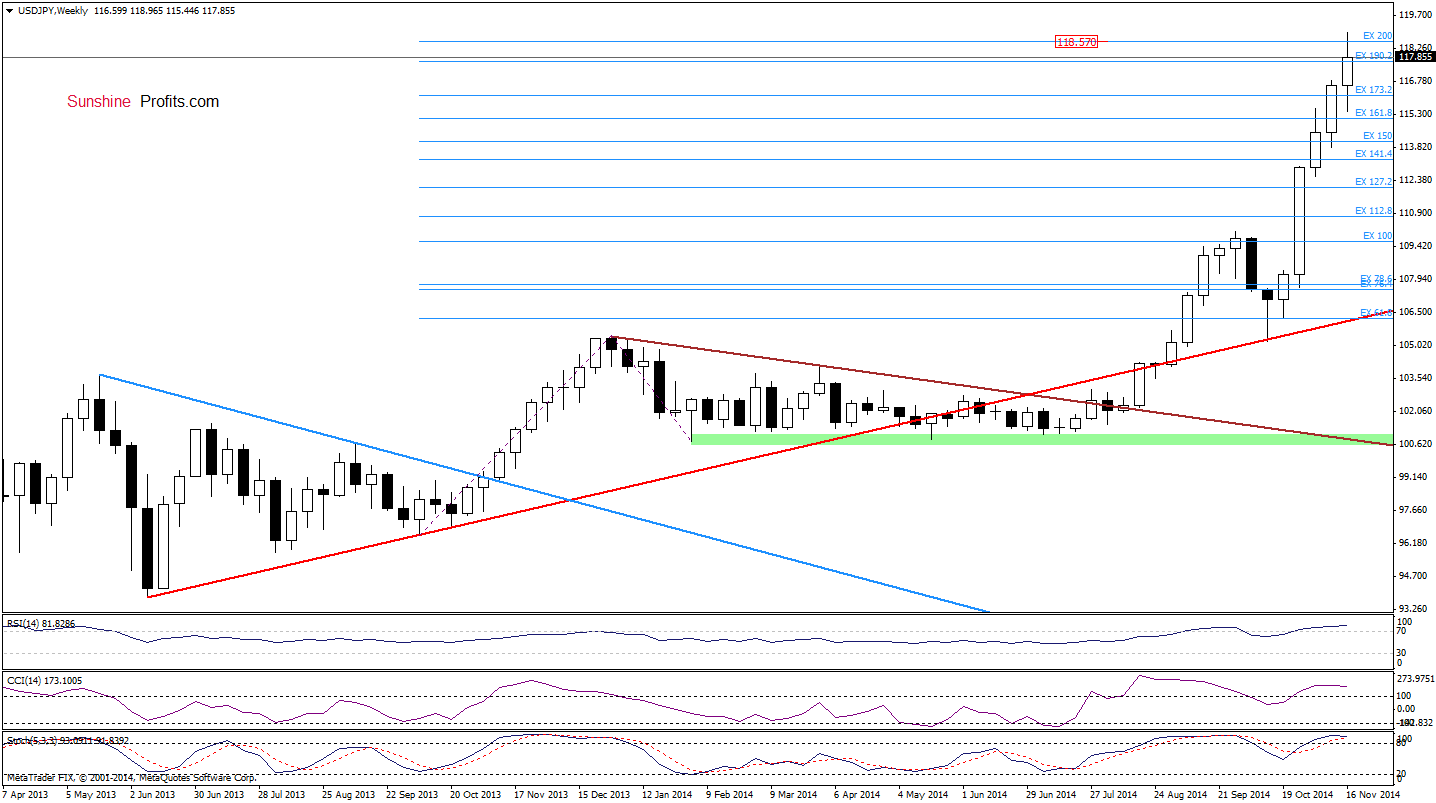Click the 12 Jan 2014 date label
Viewport: 1436px width, 803px height.
tap(667, 796)
